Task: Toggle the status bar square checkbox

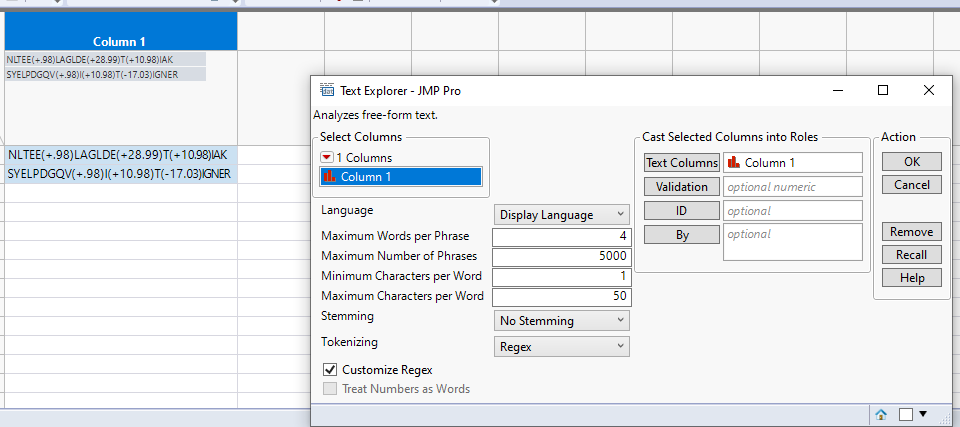Action: (906, 414)
